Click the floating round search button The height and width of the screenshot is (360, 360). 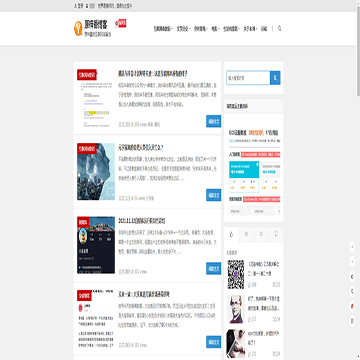(352, 291)
